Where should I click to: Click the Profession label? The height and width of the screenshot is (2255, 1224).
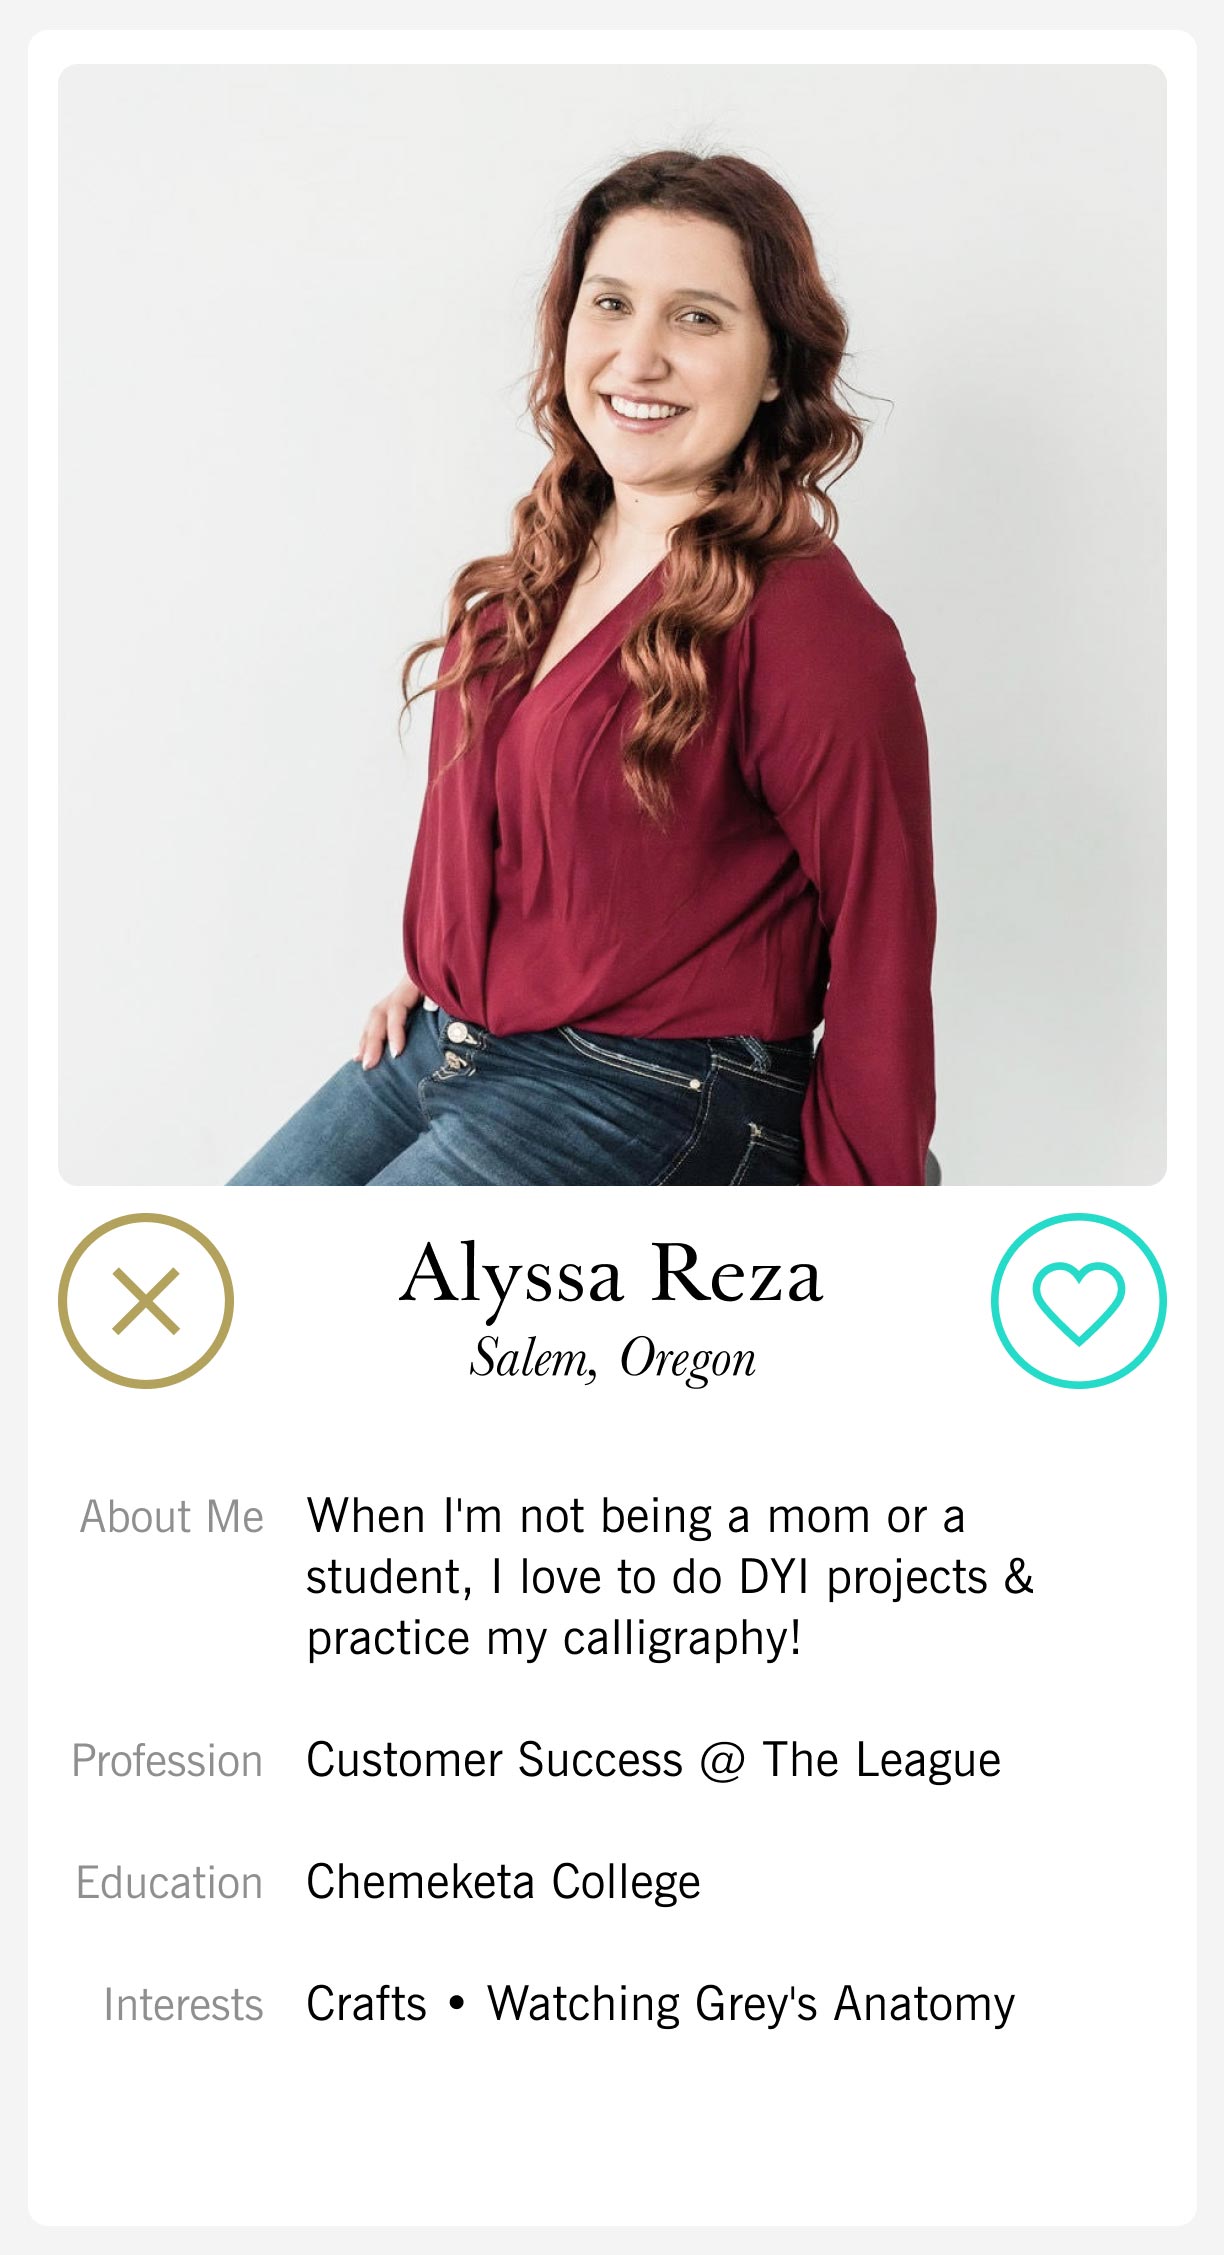167,1761
